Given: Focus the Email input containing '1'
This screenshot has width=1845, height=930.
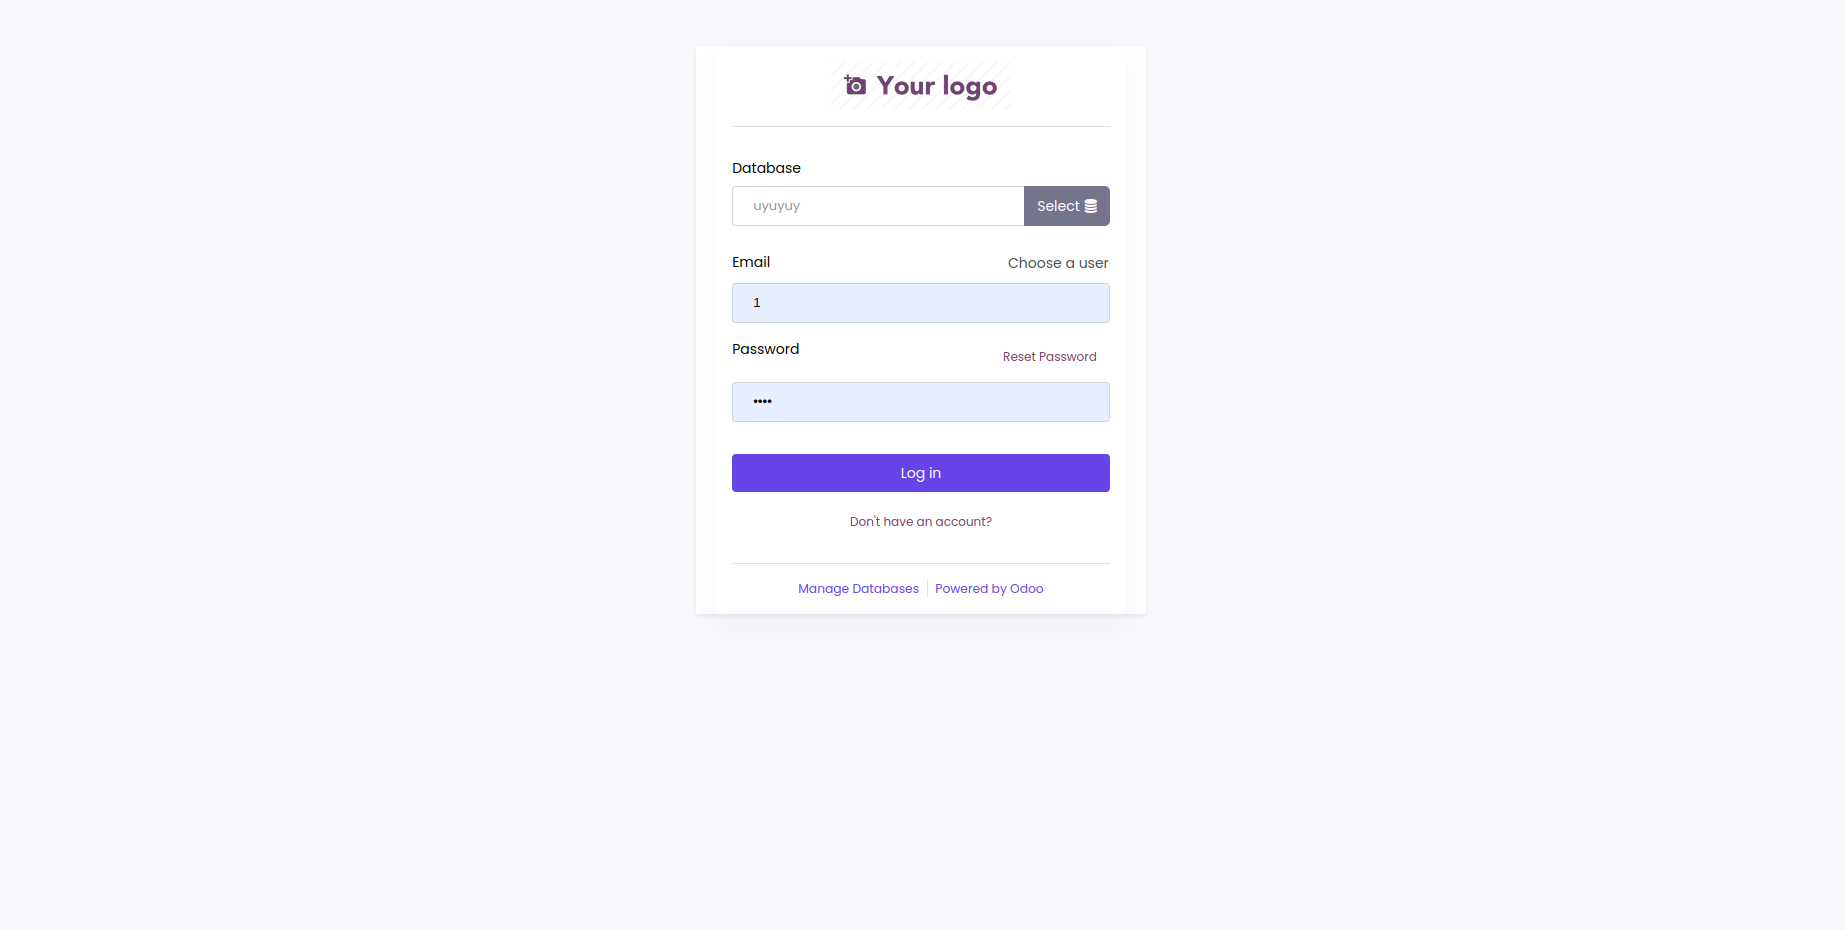Looking at the screenshot, I should [x=920, y=303].
